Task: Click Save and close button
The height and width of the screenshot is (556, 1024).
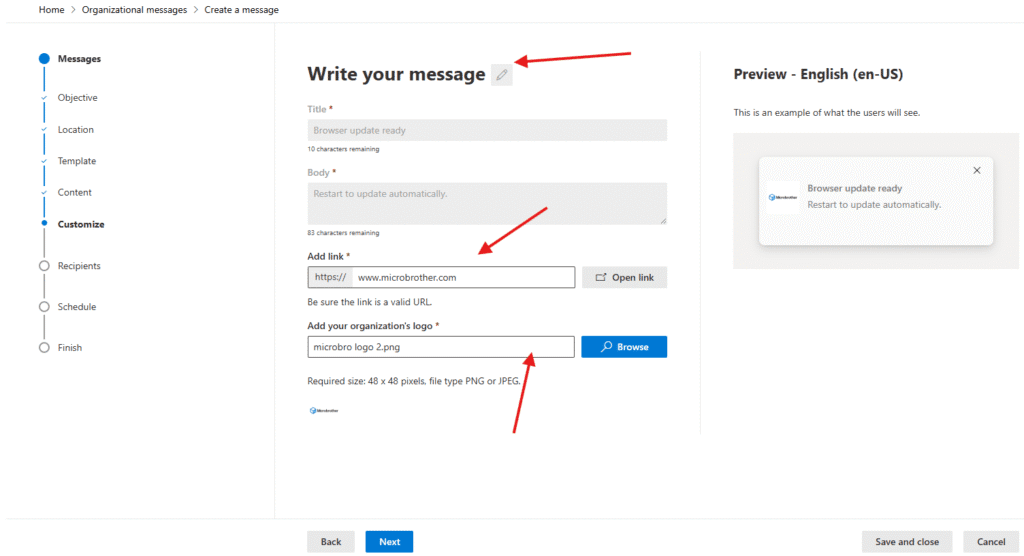Action: [906, 542]
